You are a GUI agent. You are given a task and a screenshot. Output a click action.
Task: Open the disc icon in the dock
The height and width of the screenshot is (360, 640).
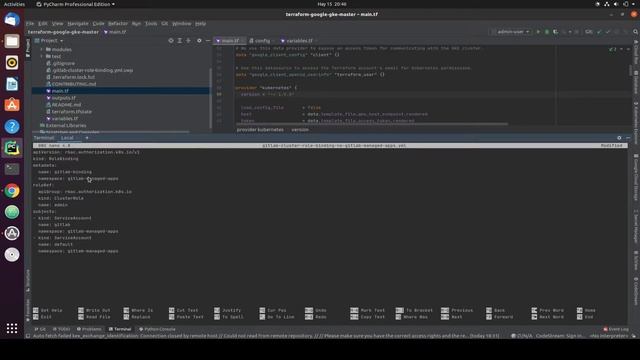12,254
